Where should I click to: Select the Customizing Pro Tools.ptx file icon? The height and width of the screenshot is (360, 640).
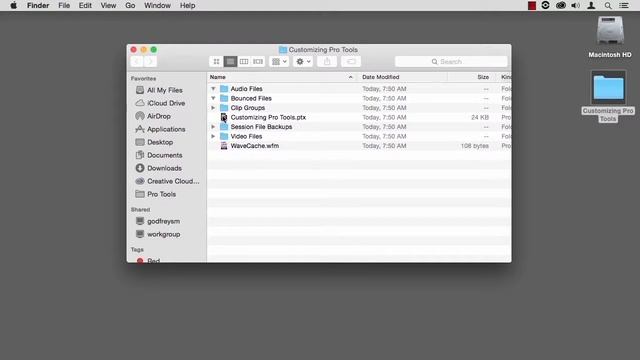click(224, 117)
